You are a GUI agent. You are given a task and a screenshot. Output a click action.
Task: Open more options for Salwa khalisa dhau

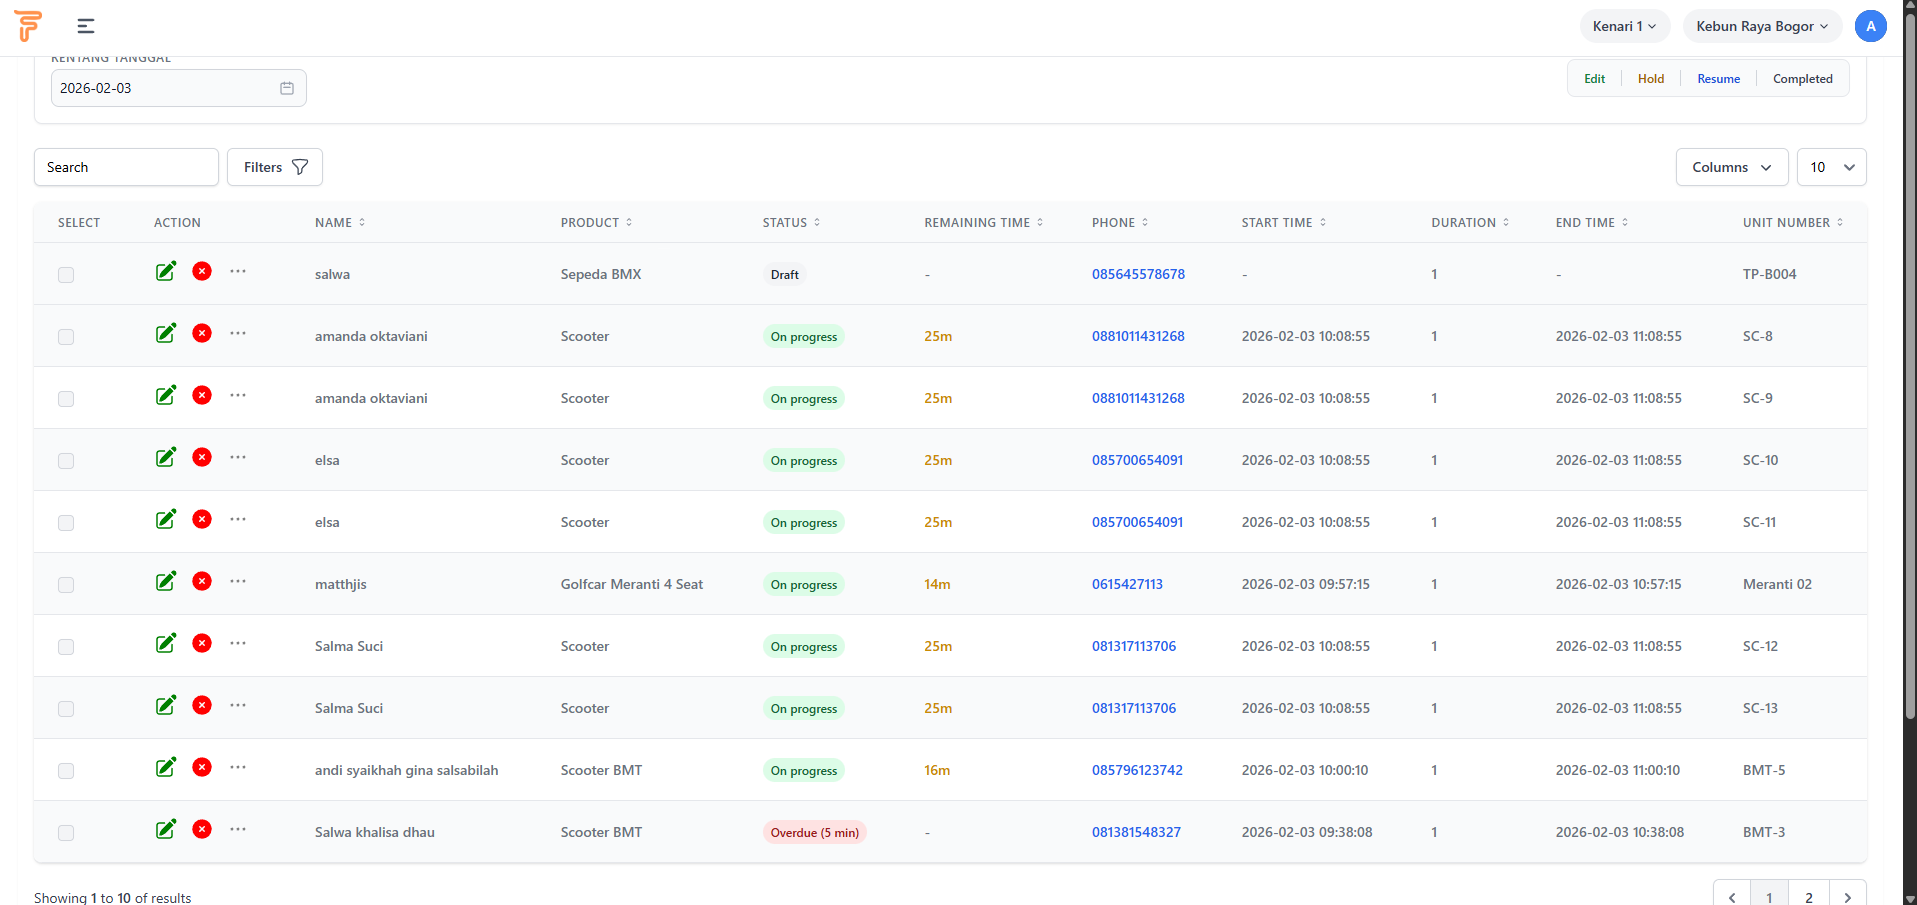pyautogui.click(x=237, y=829)
